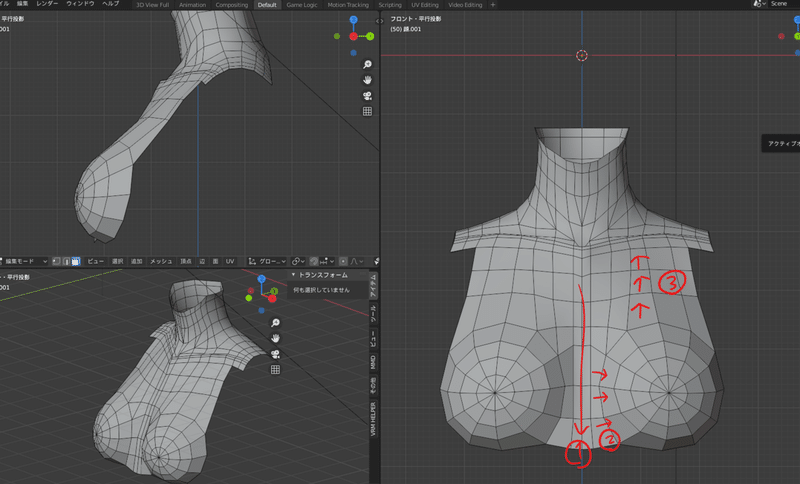Toggle camera view icon in top-left viewport
This screenshot has width=800, height=484.
pos(367,95)
